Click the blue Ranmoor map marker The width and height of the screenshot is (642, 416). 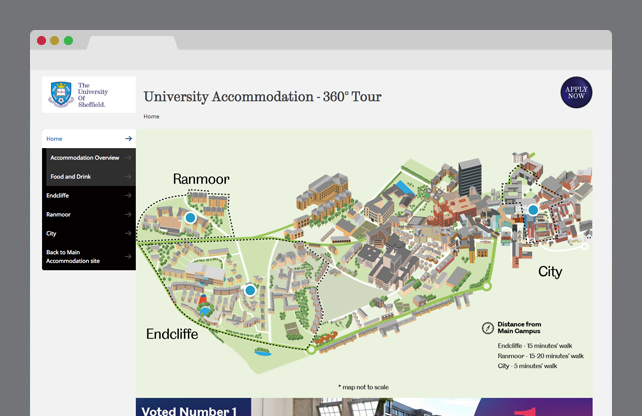point(190,217)
